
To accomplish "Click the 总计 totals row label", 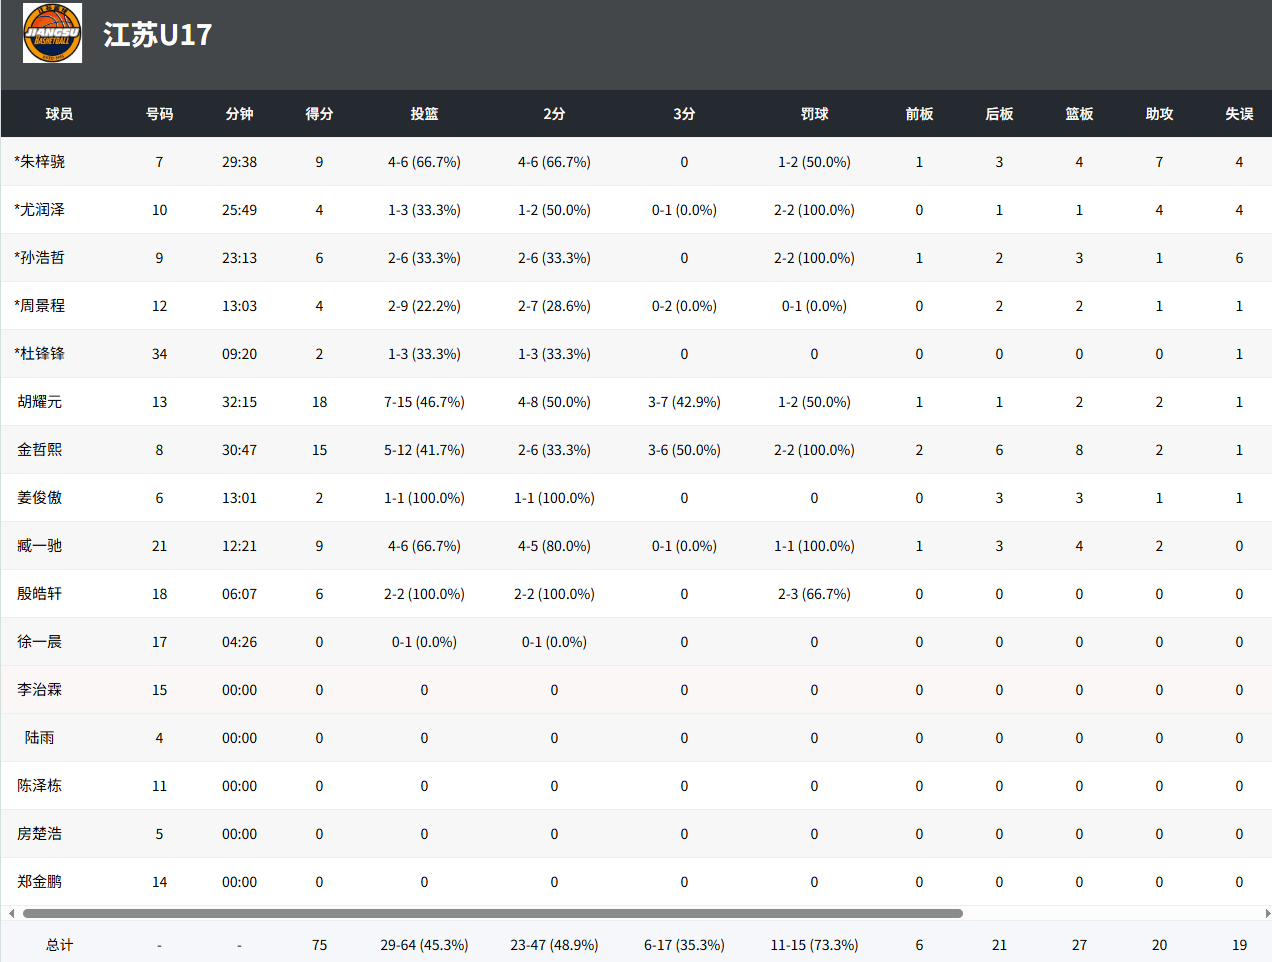I will (59, 945).
